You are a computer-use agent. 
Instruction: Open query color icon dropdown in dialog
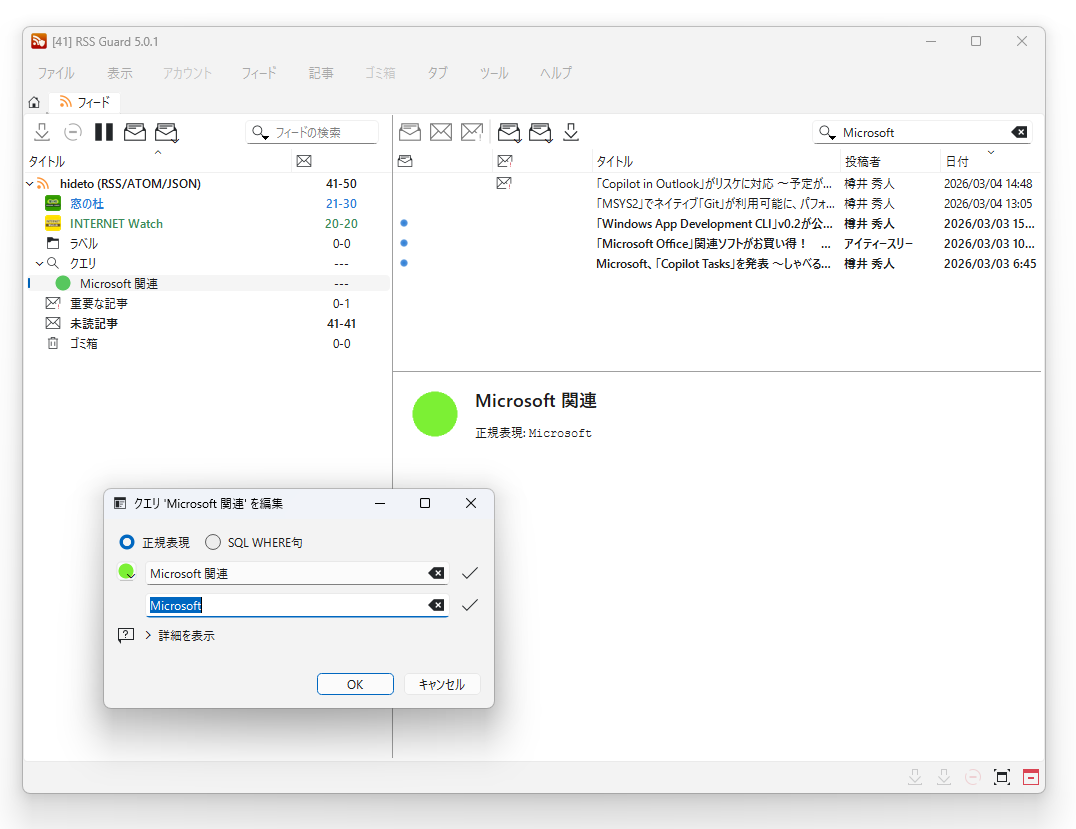tap(127, 572)
